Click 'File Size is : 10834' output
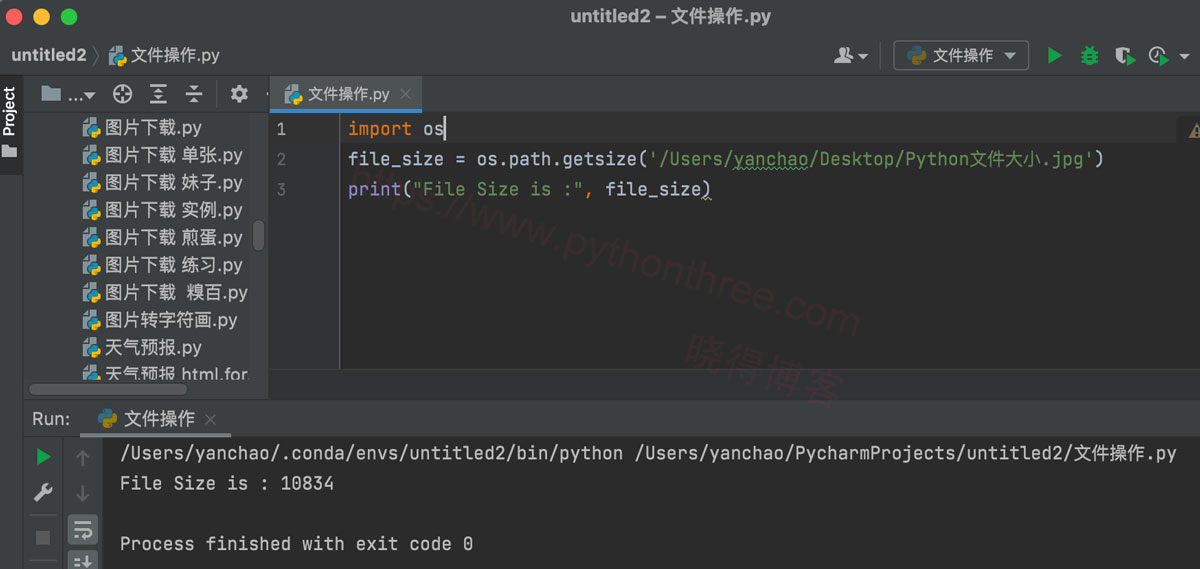The image size is (1200, 569). 227,484
